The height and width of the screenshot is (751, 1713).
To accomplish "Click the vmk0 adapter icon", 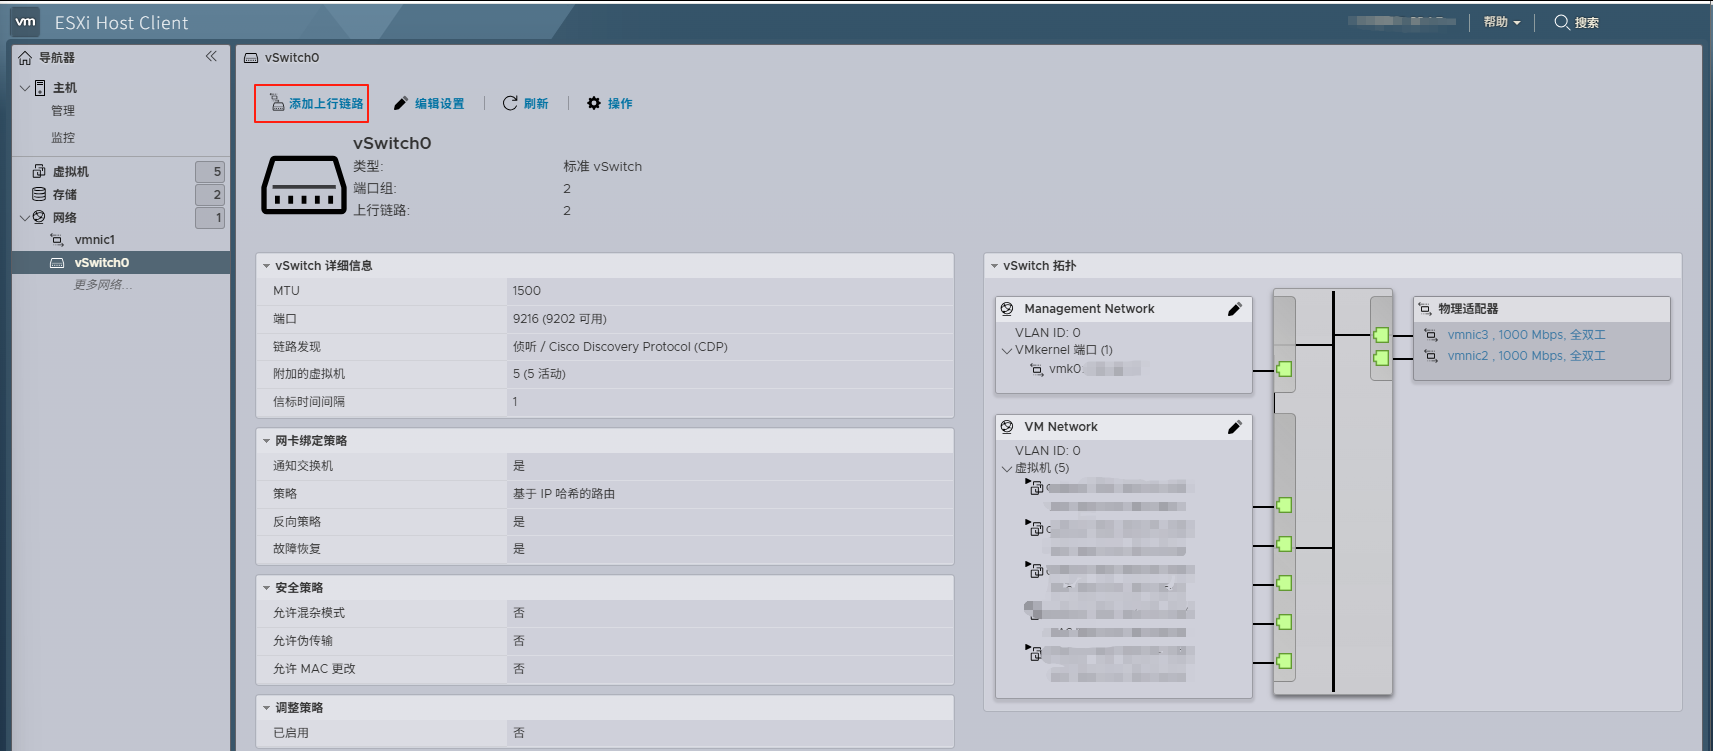I will coord(1037,370).
